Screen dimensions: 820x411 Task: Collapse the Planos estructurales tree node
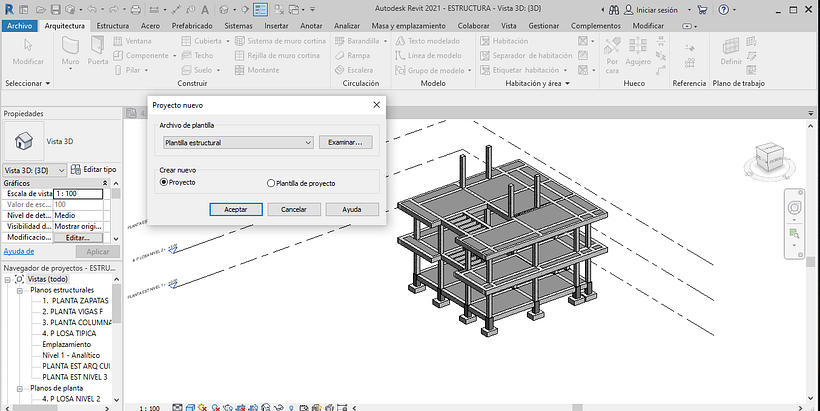[20, 289]
